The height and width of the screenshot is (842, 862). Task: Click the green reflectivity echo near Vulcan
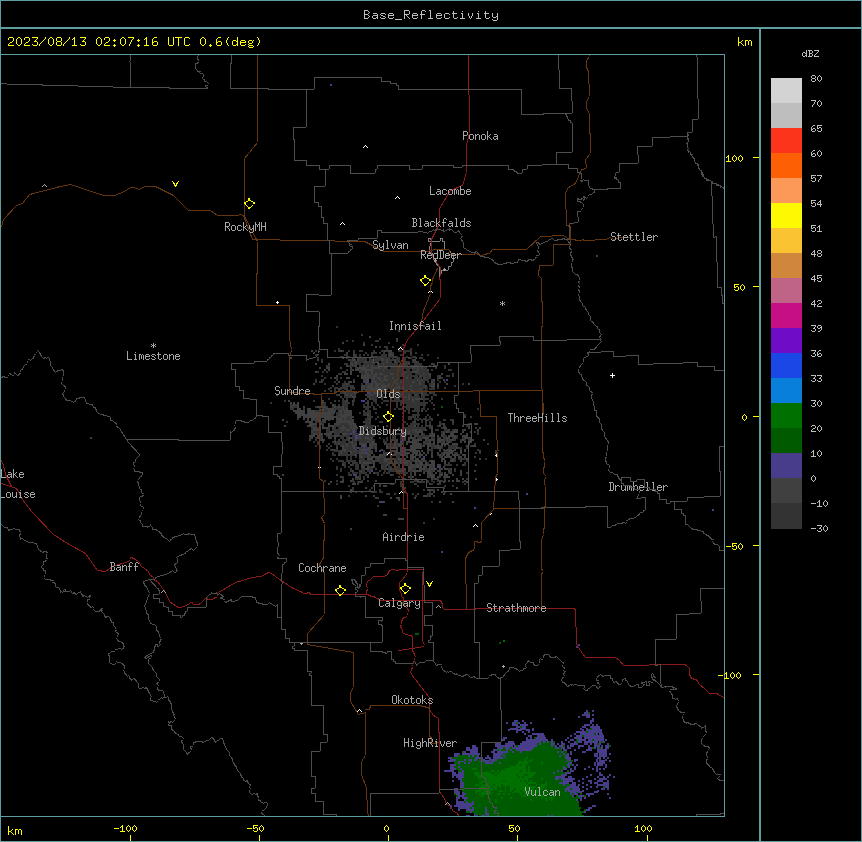pyautogui.click(x=522, y=780)
